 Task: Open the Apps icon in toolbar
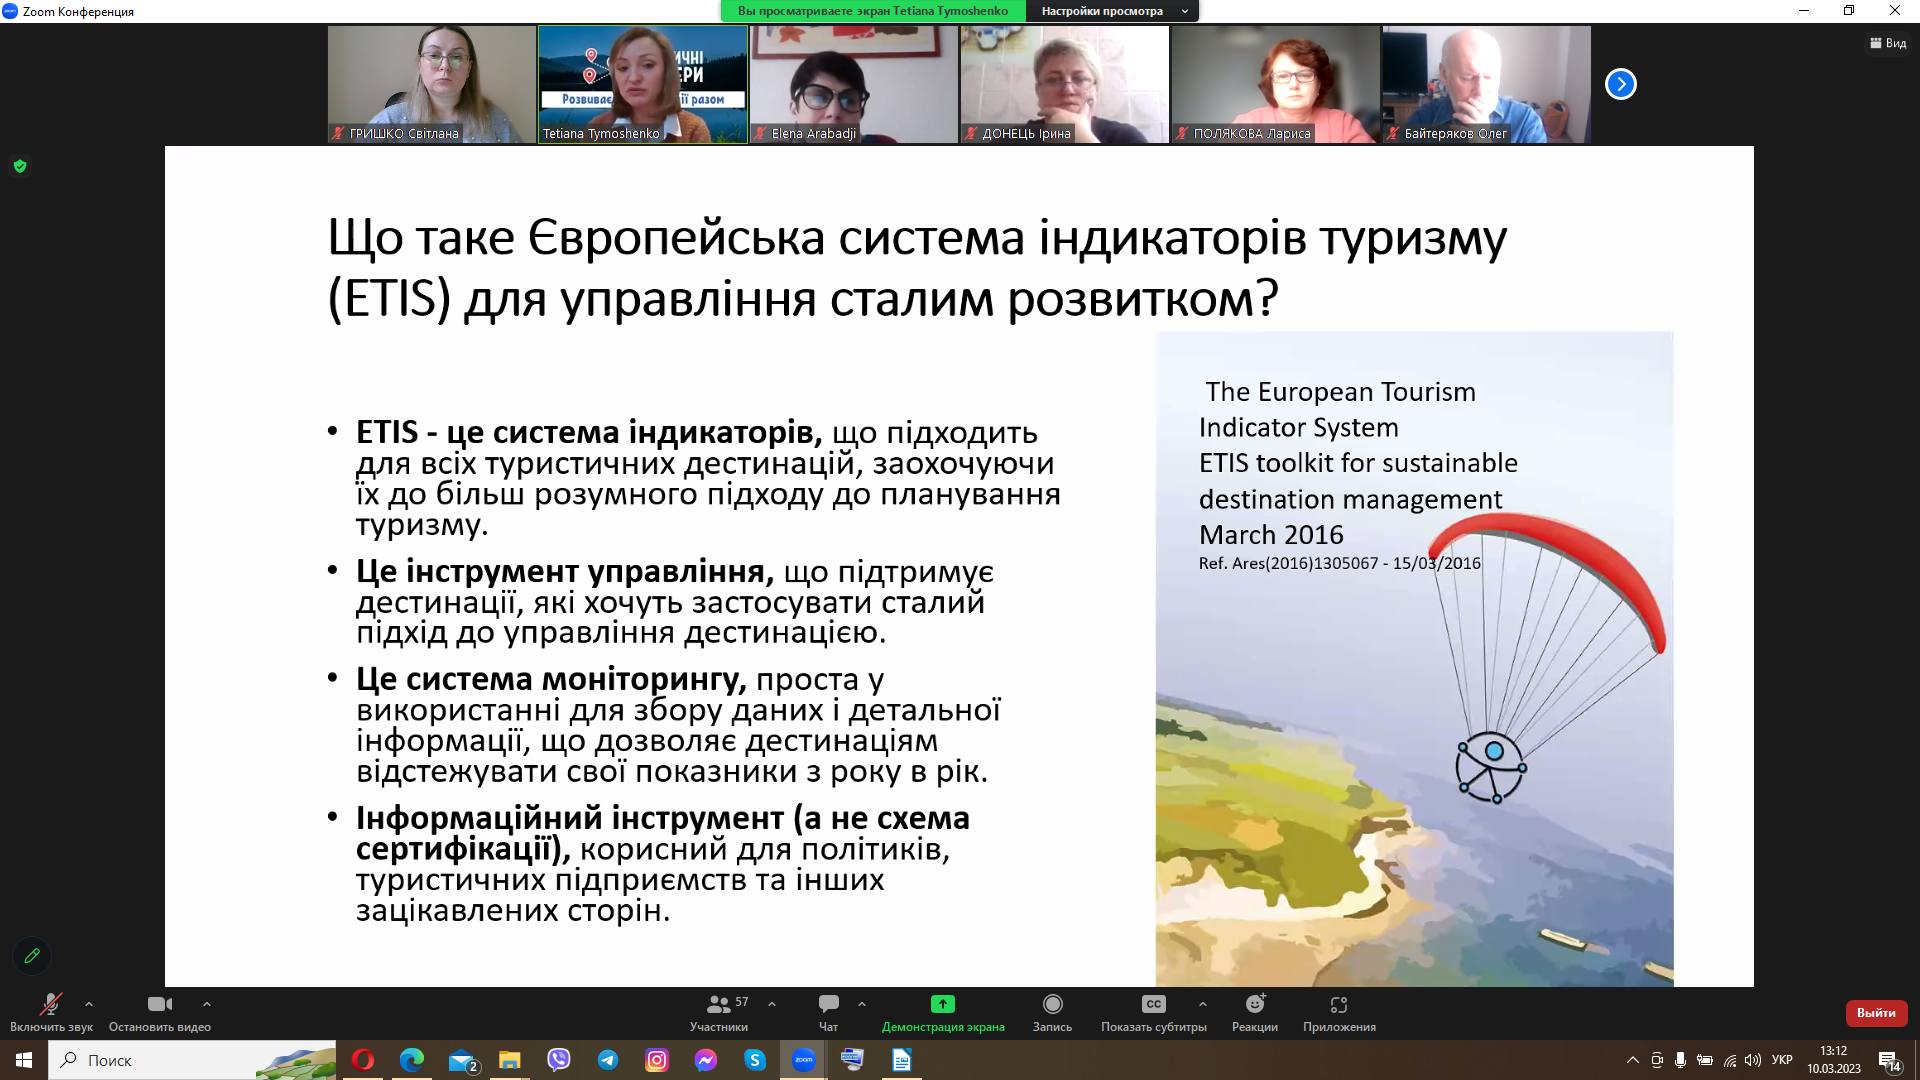pos(1339,1004)
